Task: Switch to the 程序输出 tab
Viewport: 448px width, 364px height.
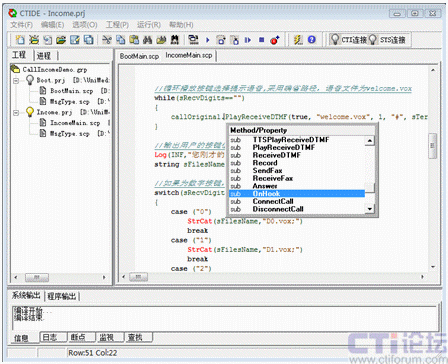Action: point(62,296)
